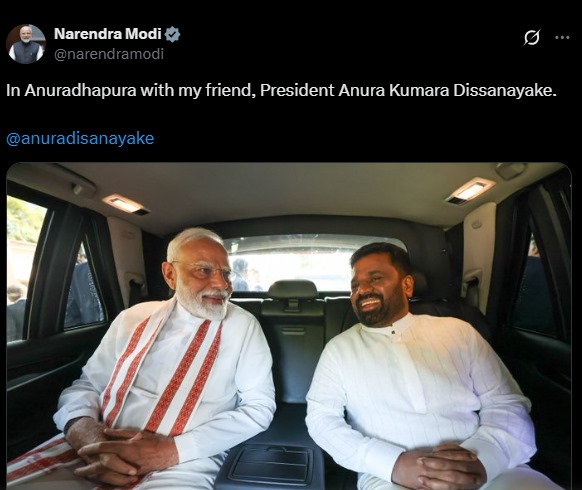Click the blue verified badge
The image size is (582, 490).
(172, 34)
